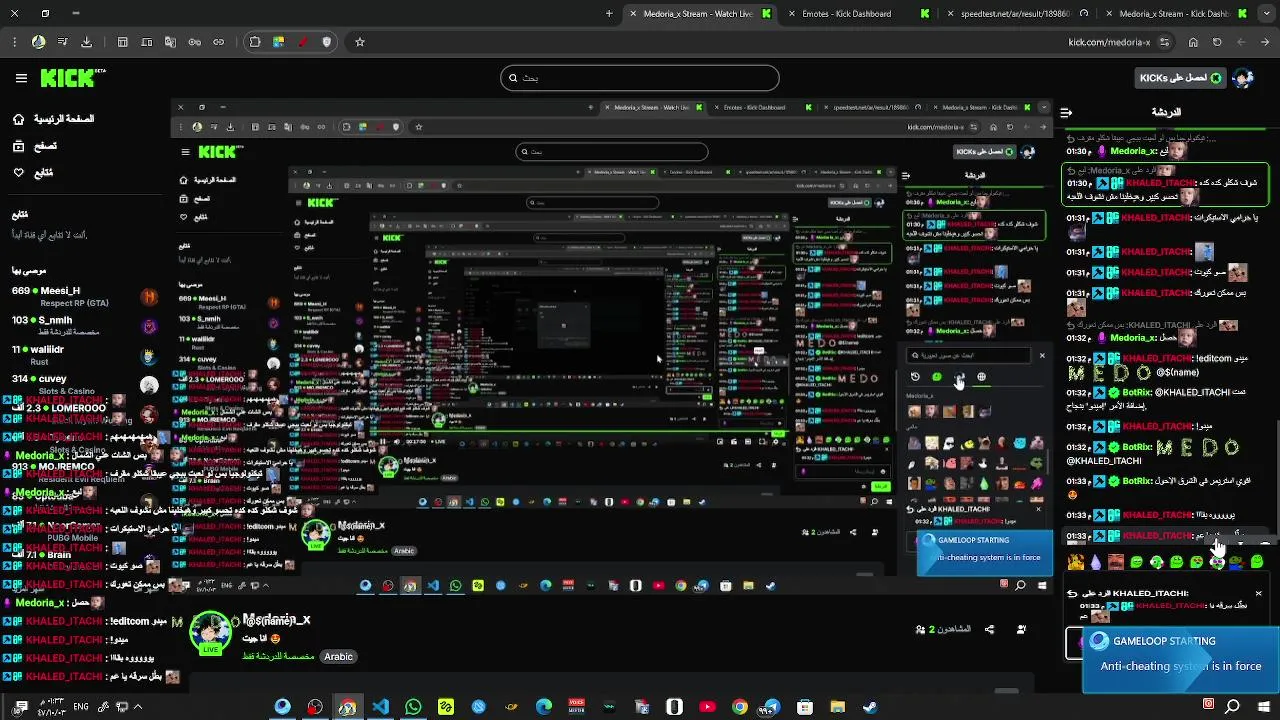Screen dimensions: 1280x720
Task: Click the get KICKs button
Action: [x=1179, y=78]
